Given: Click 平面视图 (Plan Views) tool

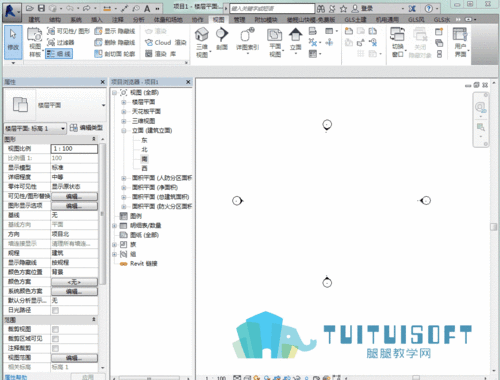Looking at the screenshot, I should 275,43.
